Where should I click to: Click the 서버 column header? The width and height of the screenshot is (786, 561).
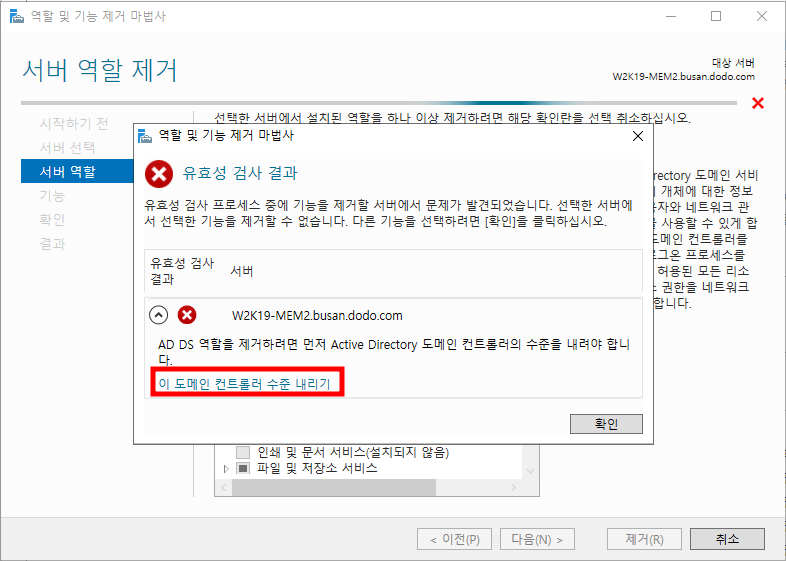(242, 271)
